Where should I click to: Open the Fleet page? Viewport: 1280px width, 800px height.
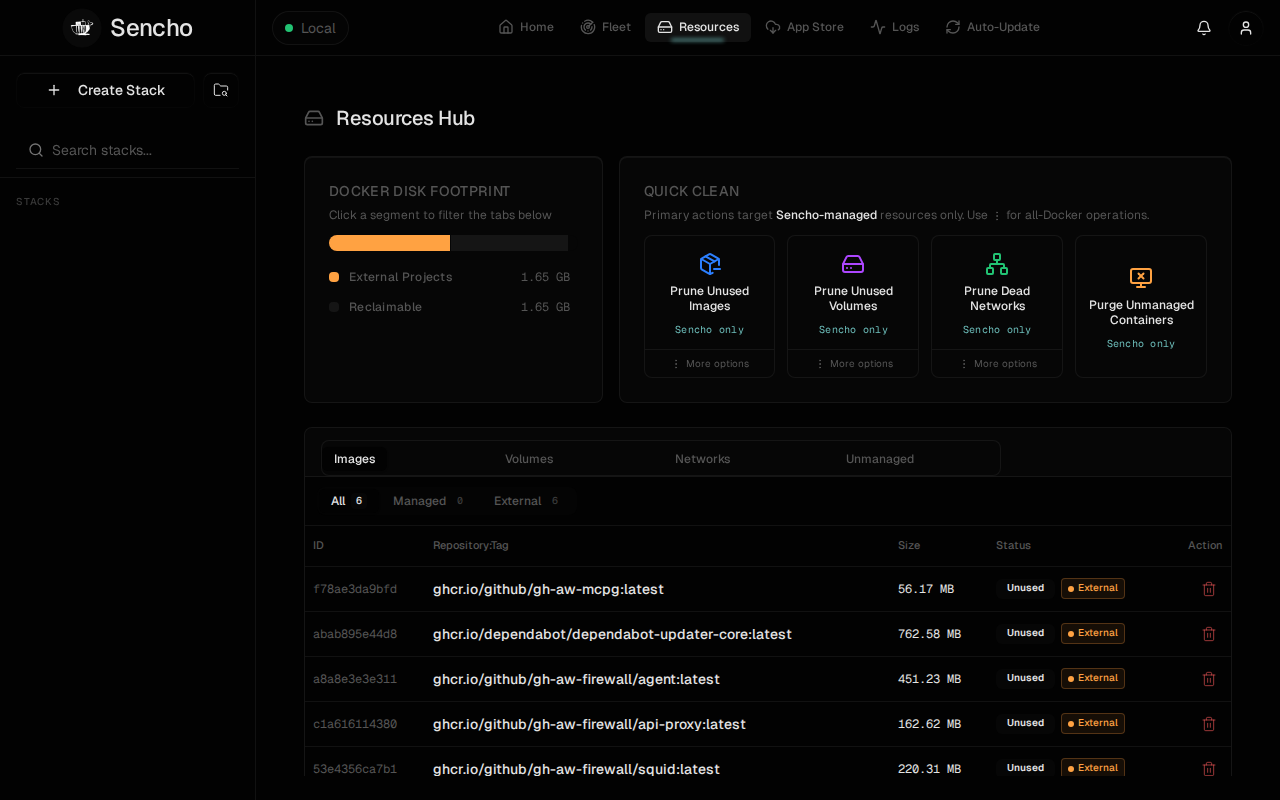coord(606,27)
